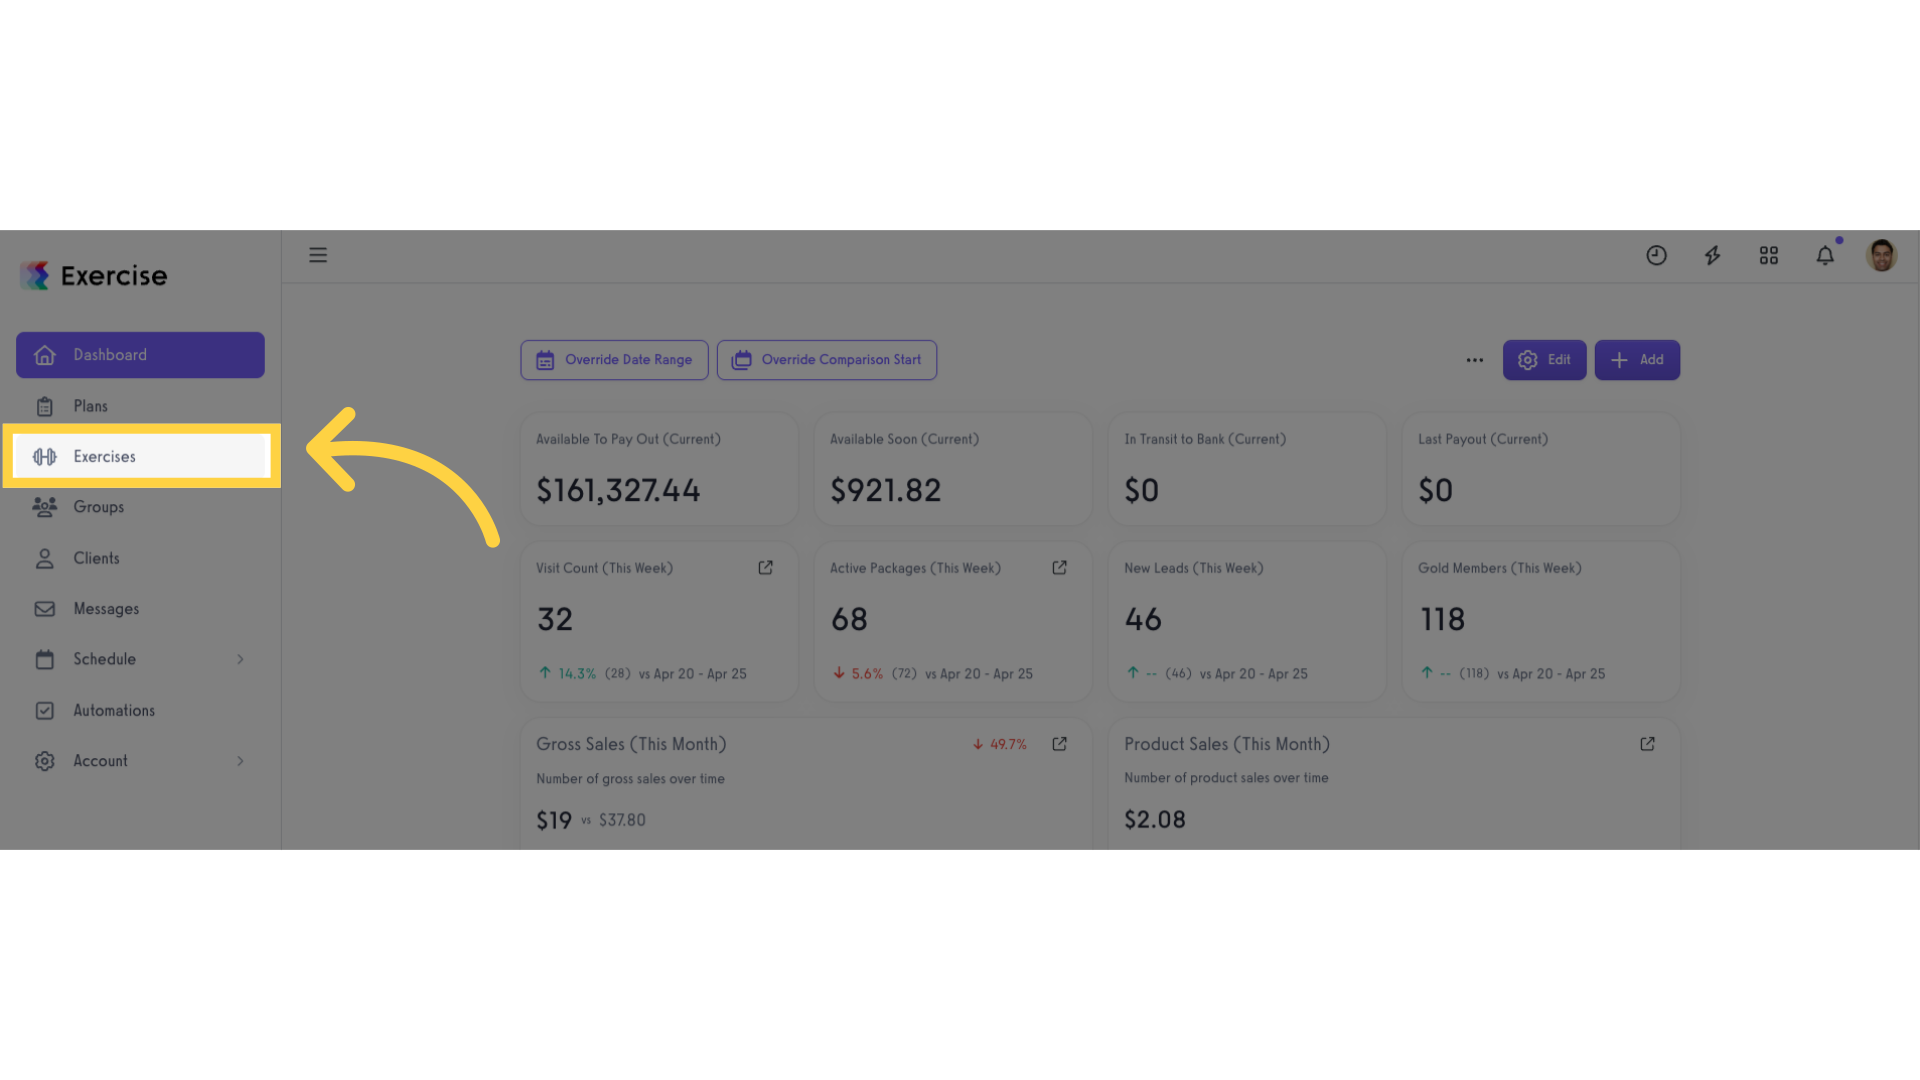Expand the Account submenu chevron
Viewport: 1920px width, 1080px height.
[240, 761]
